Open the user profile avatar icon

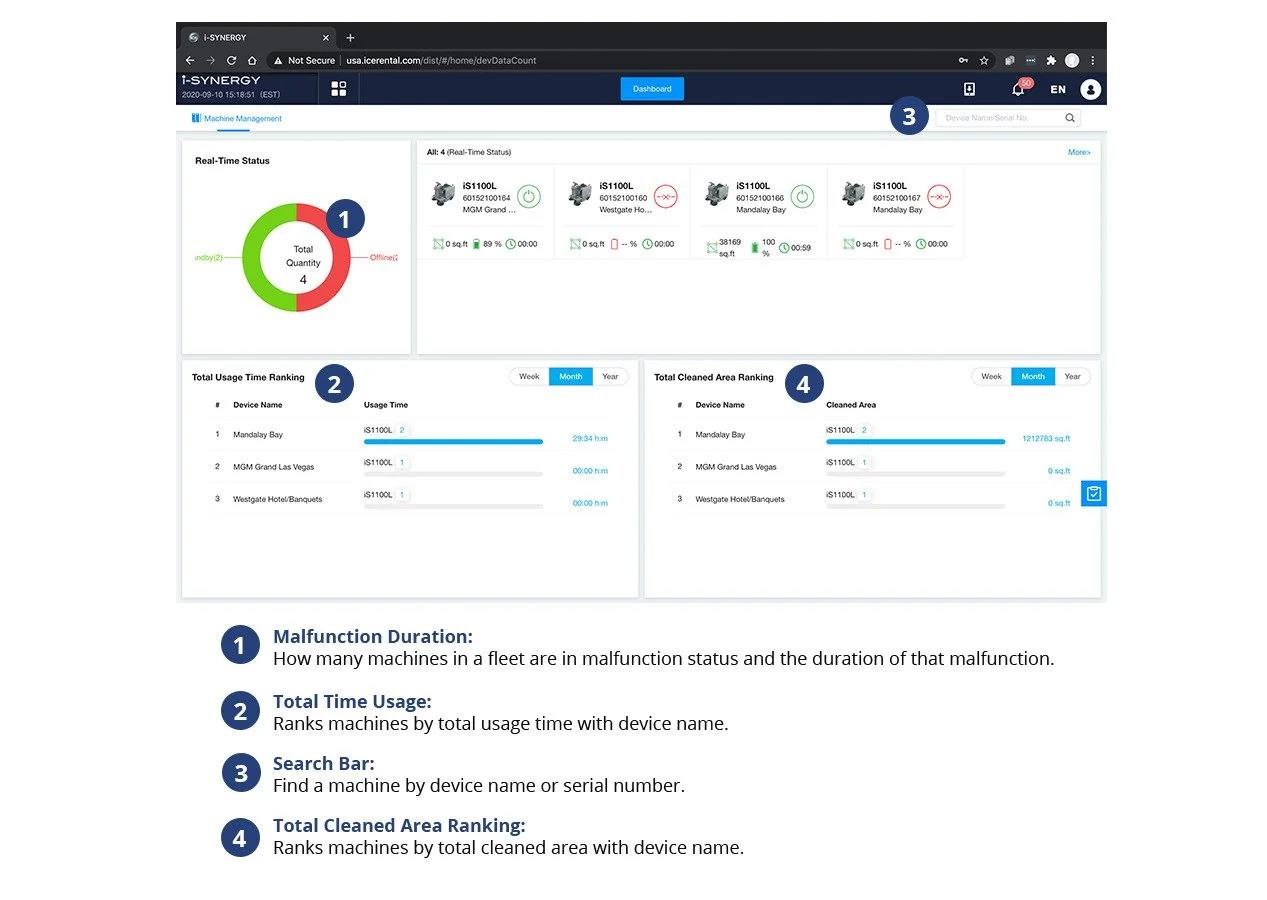1090,89
